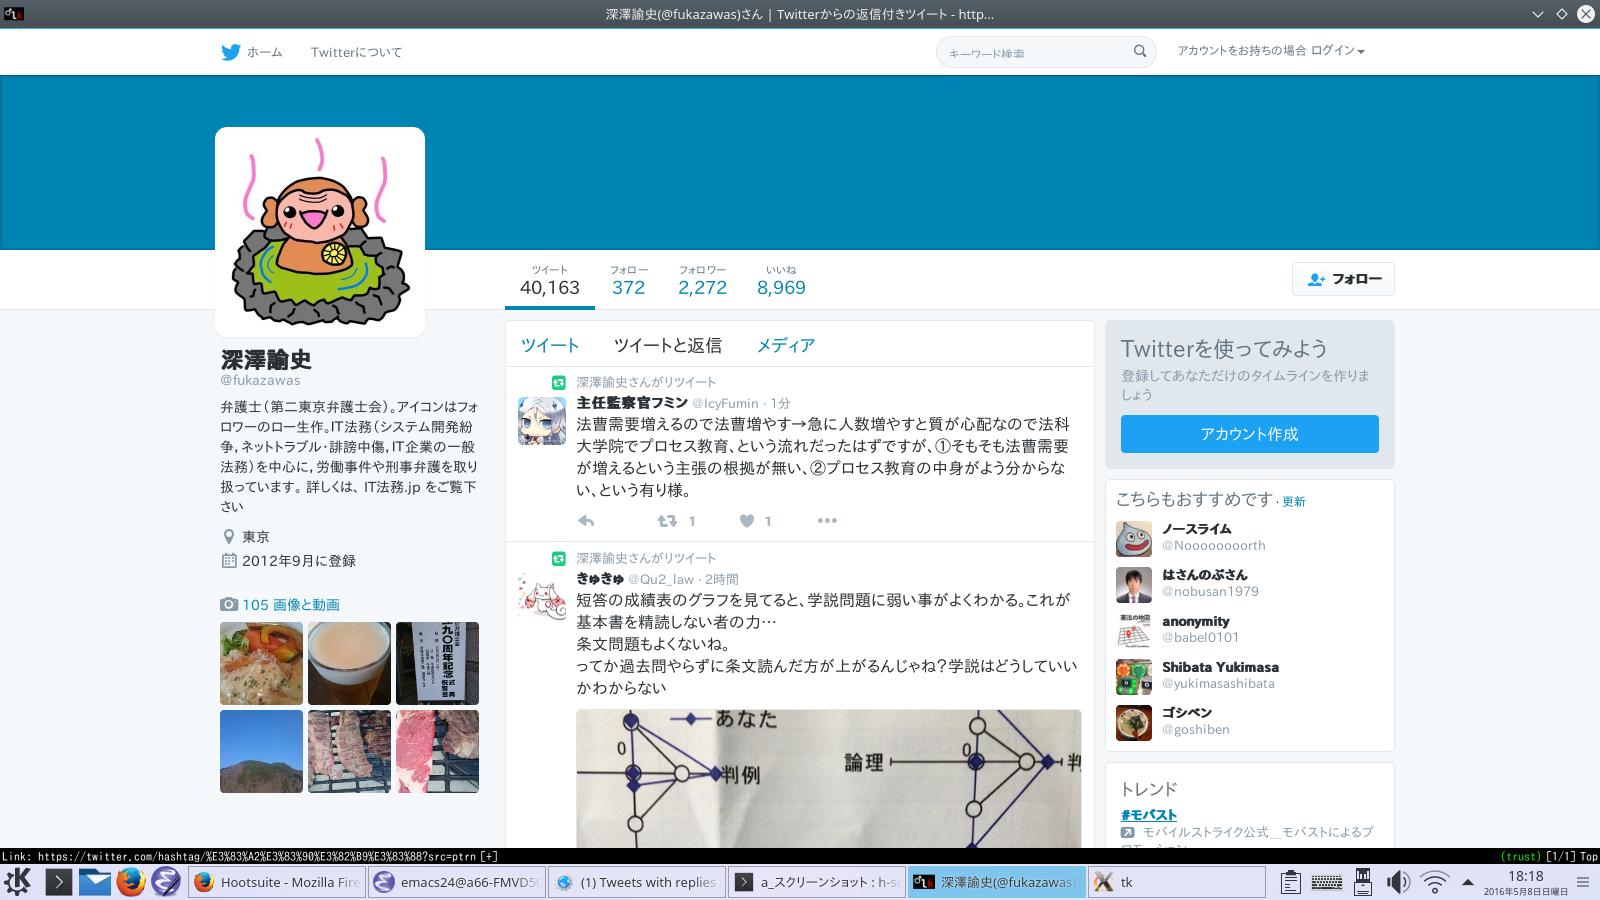The image size is (1600, 900).
Task: Switch to Hootsuite - Mozilla Firefox task
Action: click(x=277, y=882)
